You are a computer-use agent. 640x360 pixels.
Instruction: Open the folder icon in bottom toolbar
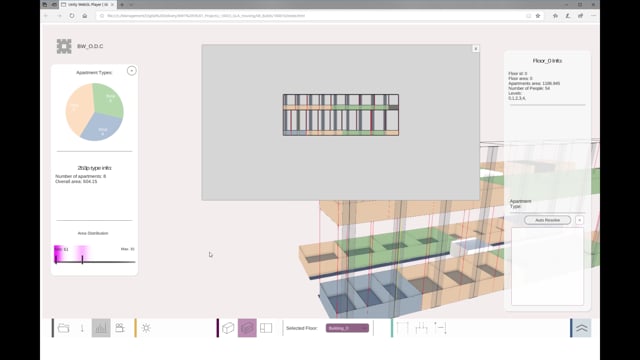[x=64, y=328]
